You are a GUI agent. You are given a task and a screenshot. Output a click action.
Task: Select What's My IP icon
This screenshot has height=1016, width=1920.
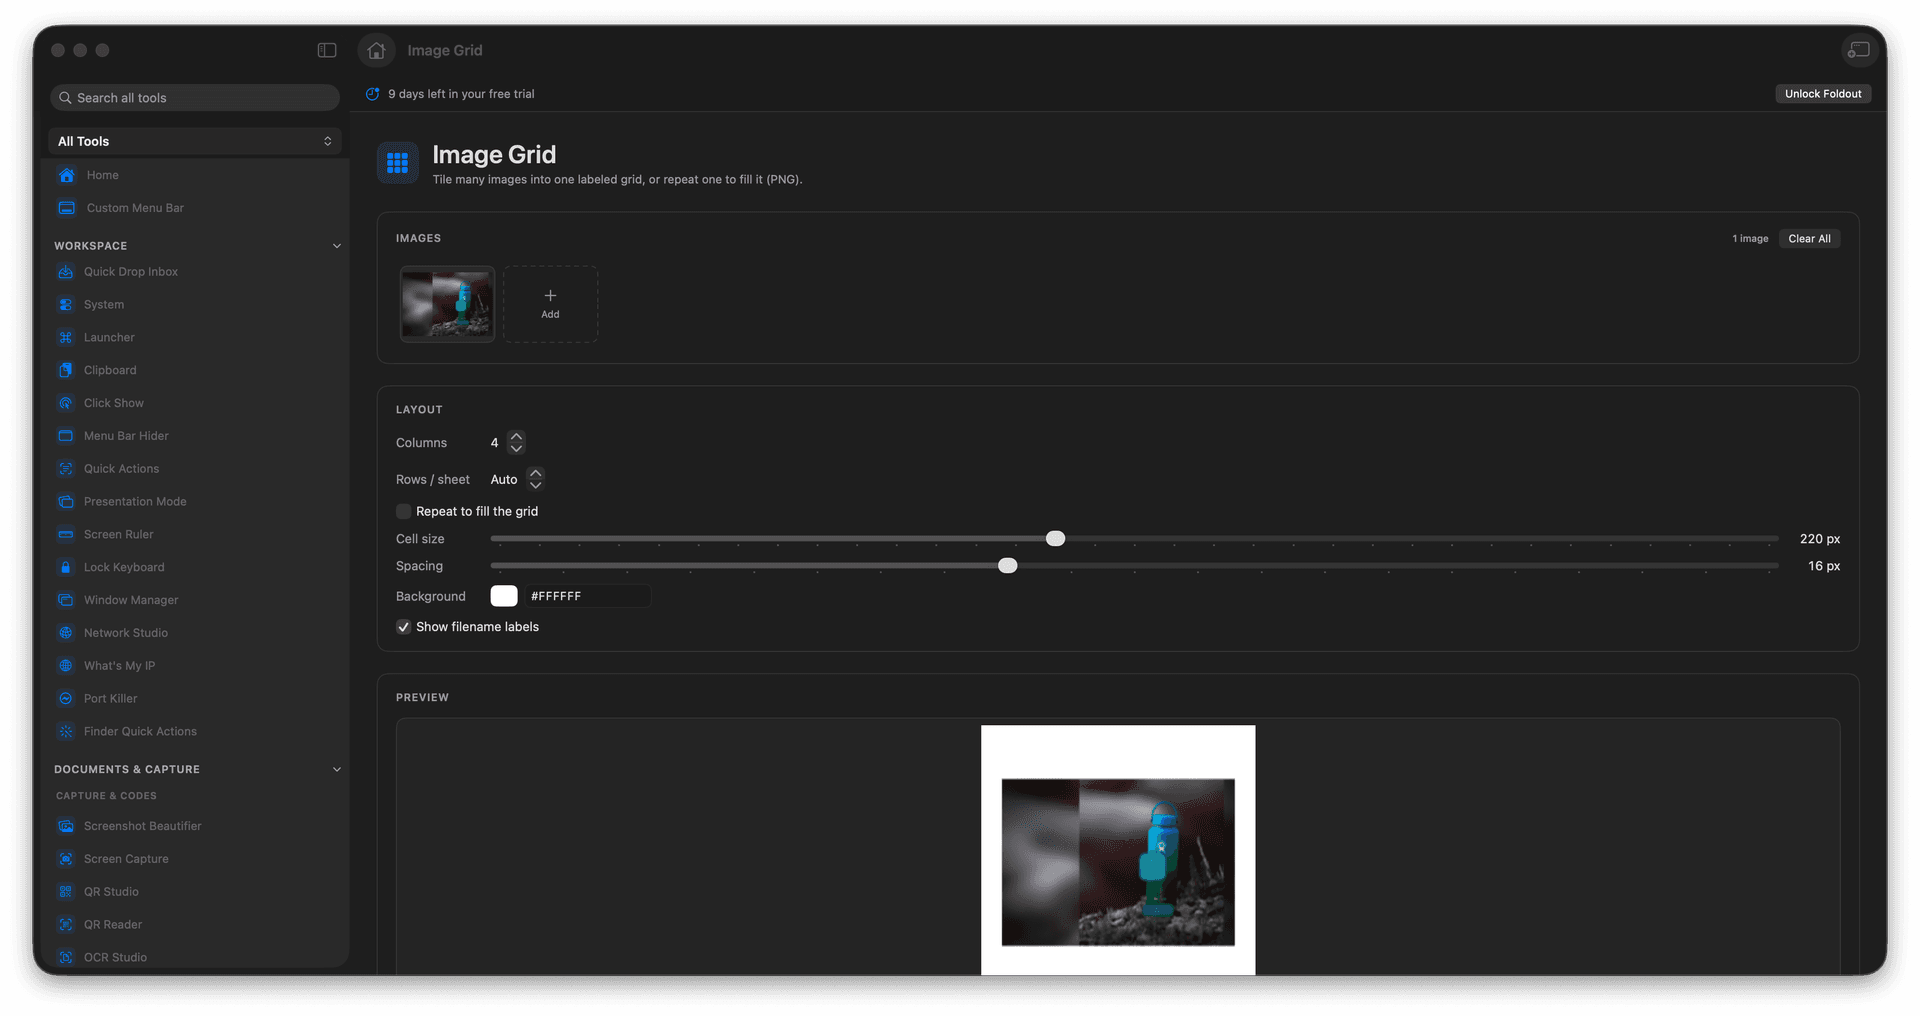pyautogui.click(x=66, y=666)
